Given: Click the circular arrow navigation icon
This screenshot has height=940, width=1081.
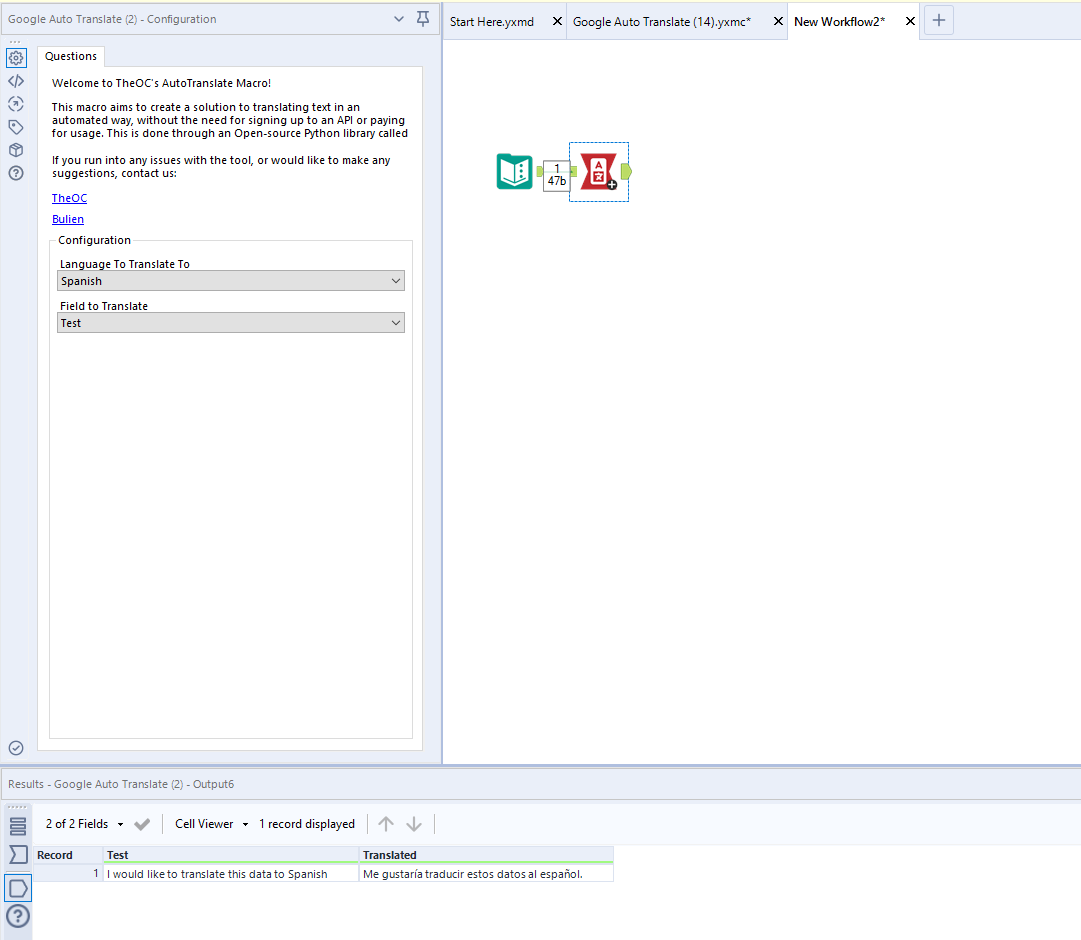Looking at the screenshot, I should [16, 103].
